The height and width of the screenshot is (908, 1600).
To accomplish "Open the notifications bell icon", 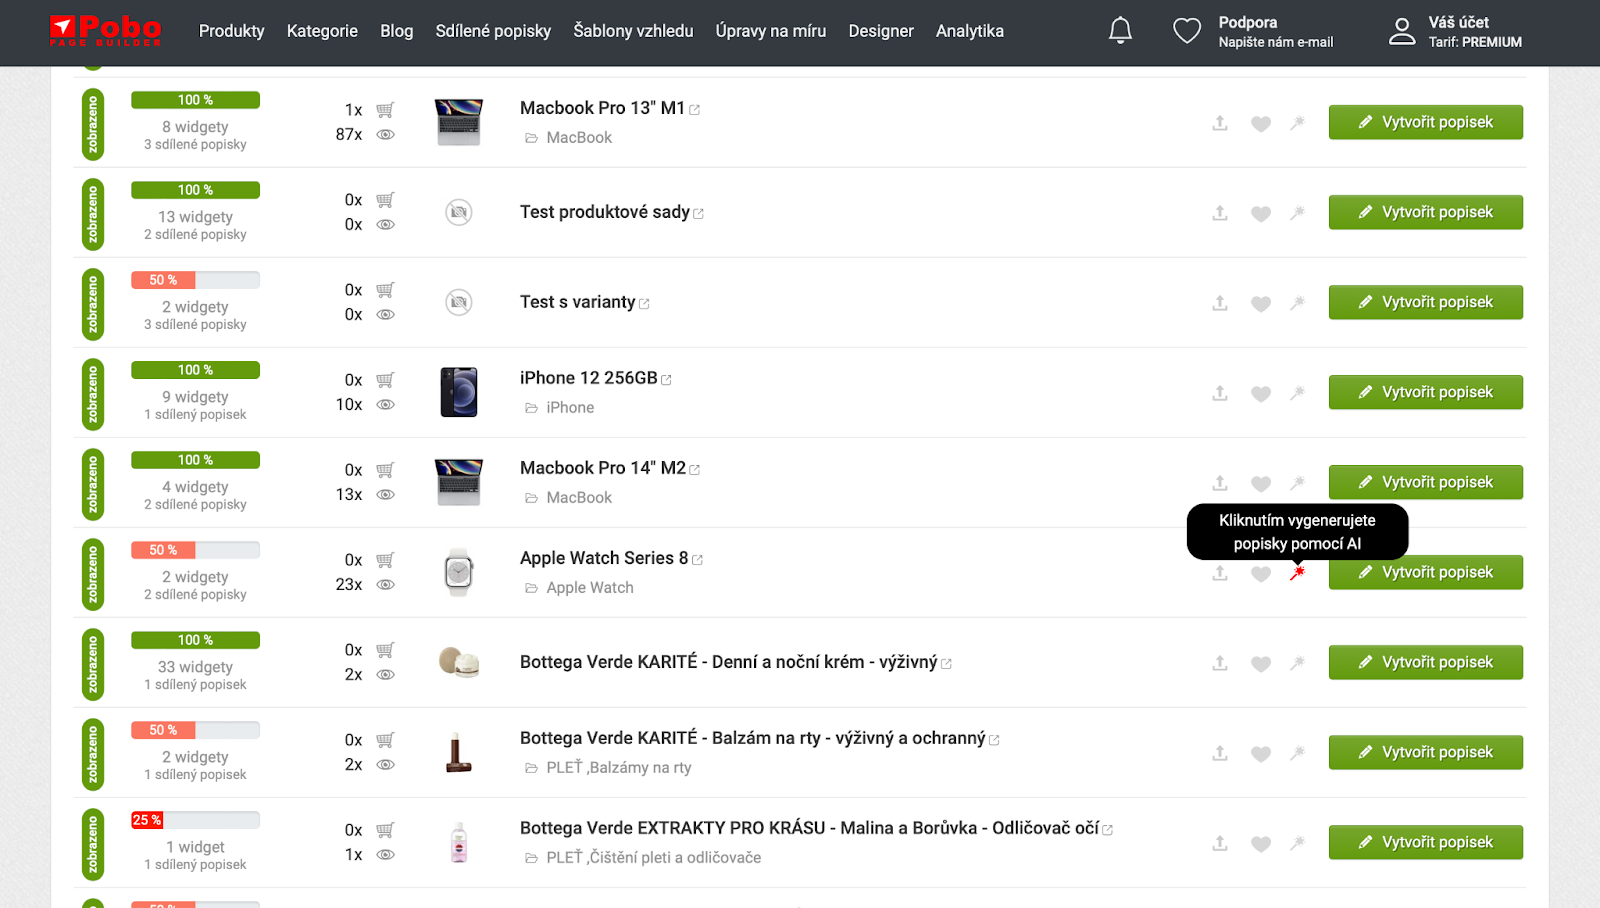I will 1120,31.
